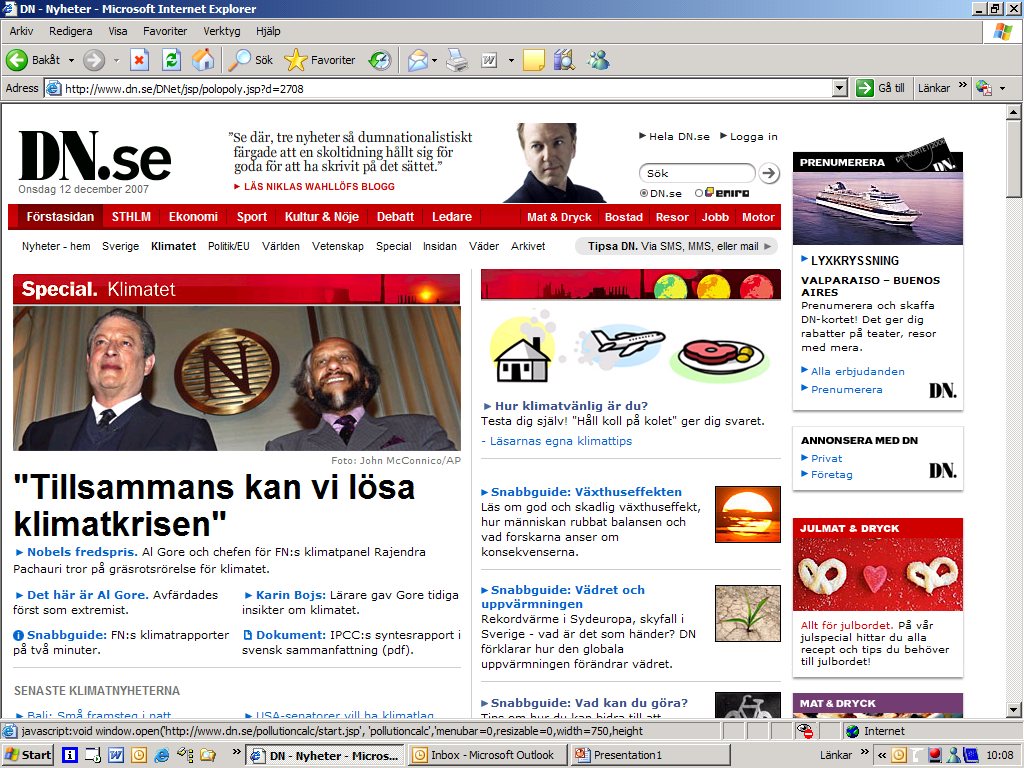Switch to the Ekonomi section tab
This screenshot has height=768, width=1024.
coord(193,217)
